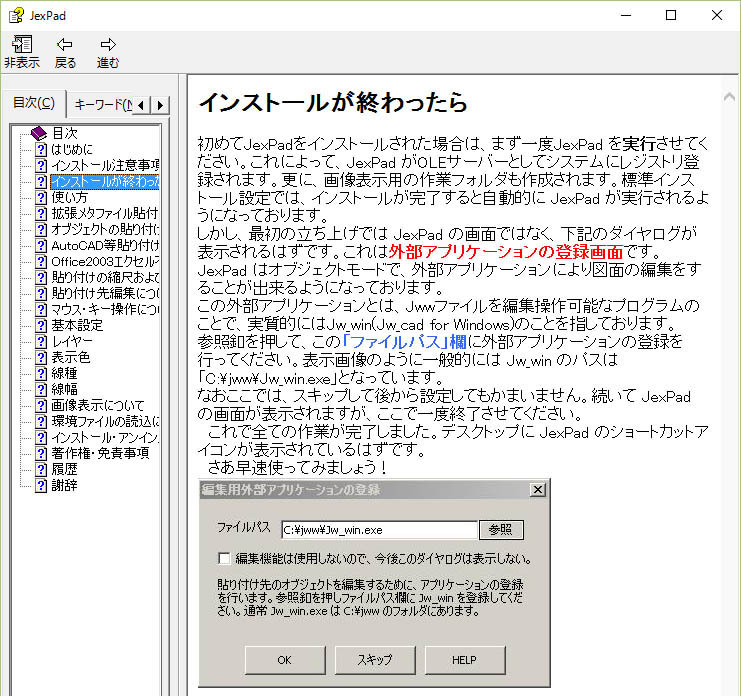Viewport: 741px width, 696px height.
Task: Open the 画像表示について topic
Action: (x=97, y=406)
